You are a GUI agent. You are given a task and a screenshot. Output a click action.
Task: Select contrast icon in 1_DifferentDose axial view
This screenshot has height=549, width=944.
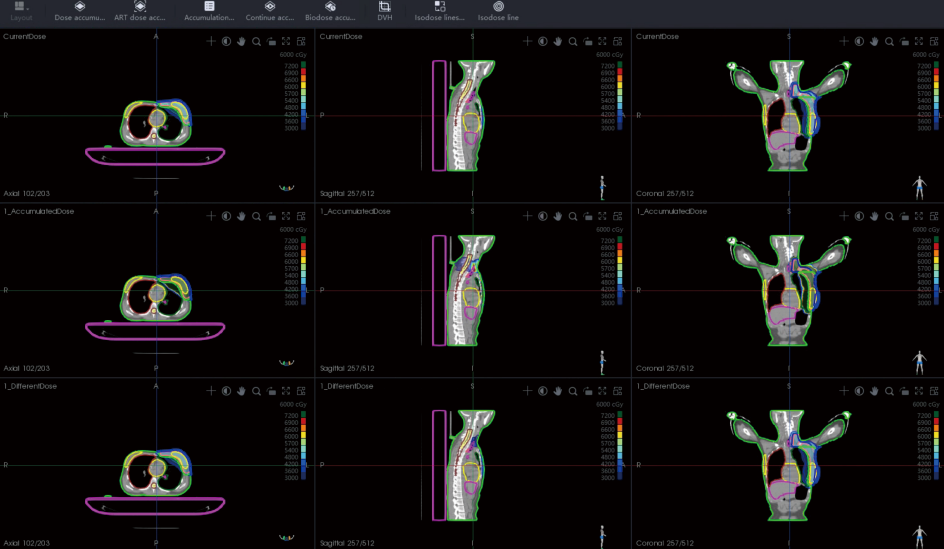[226, 391]
